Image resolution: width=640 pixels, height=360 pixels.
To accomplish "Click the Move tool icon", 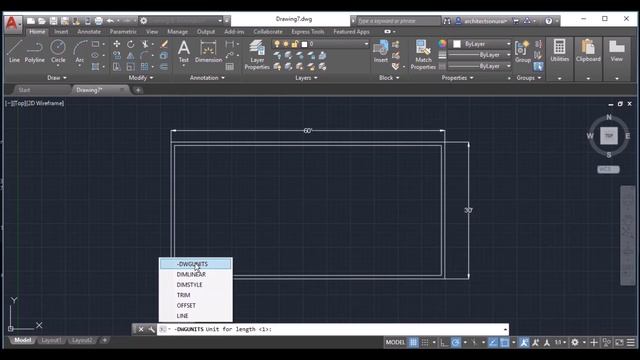I will point(117,44).
